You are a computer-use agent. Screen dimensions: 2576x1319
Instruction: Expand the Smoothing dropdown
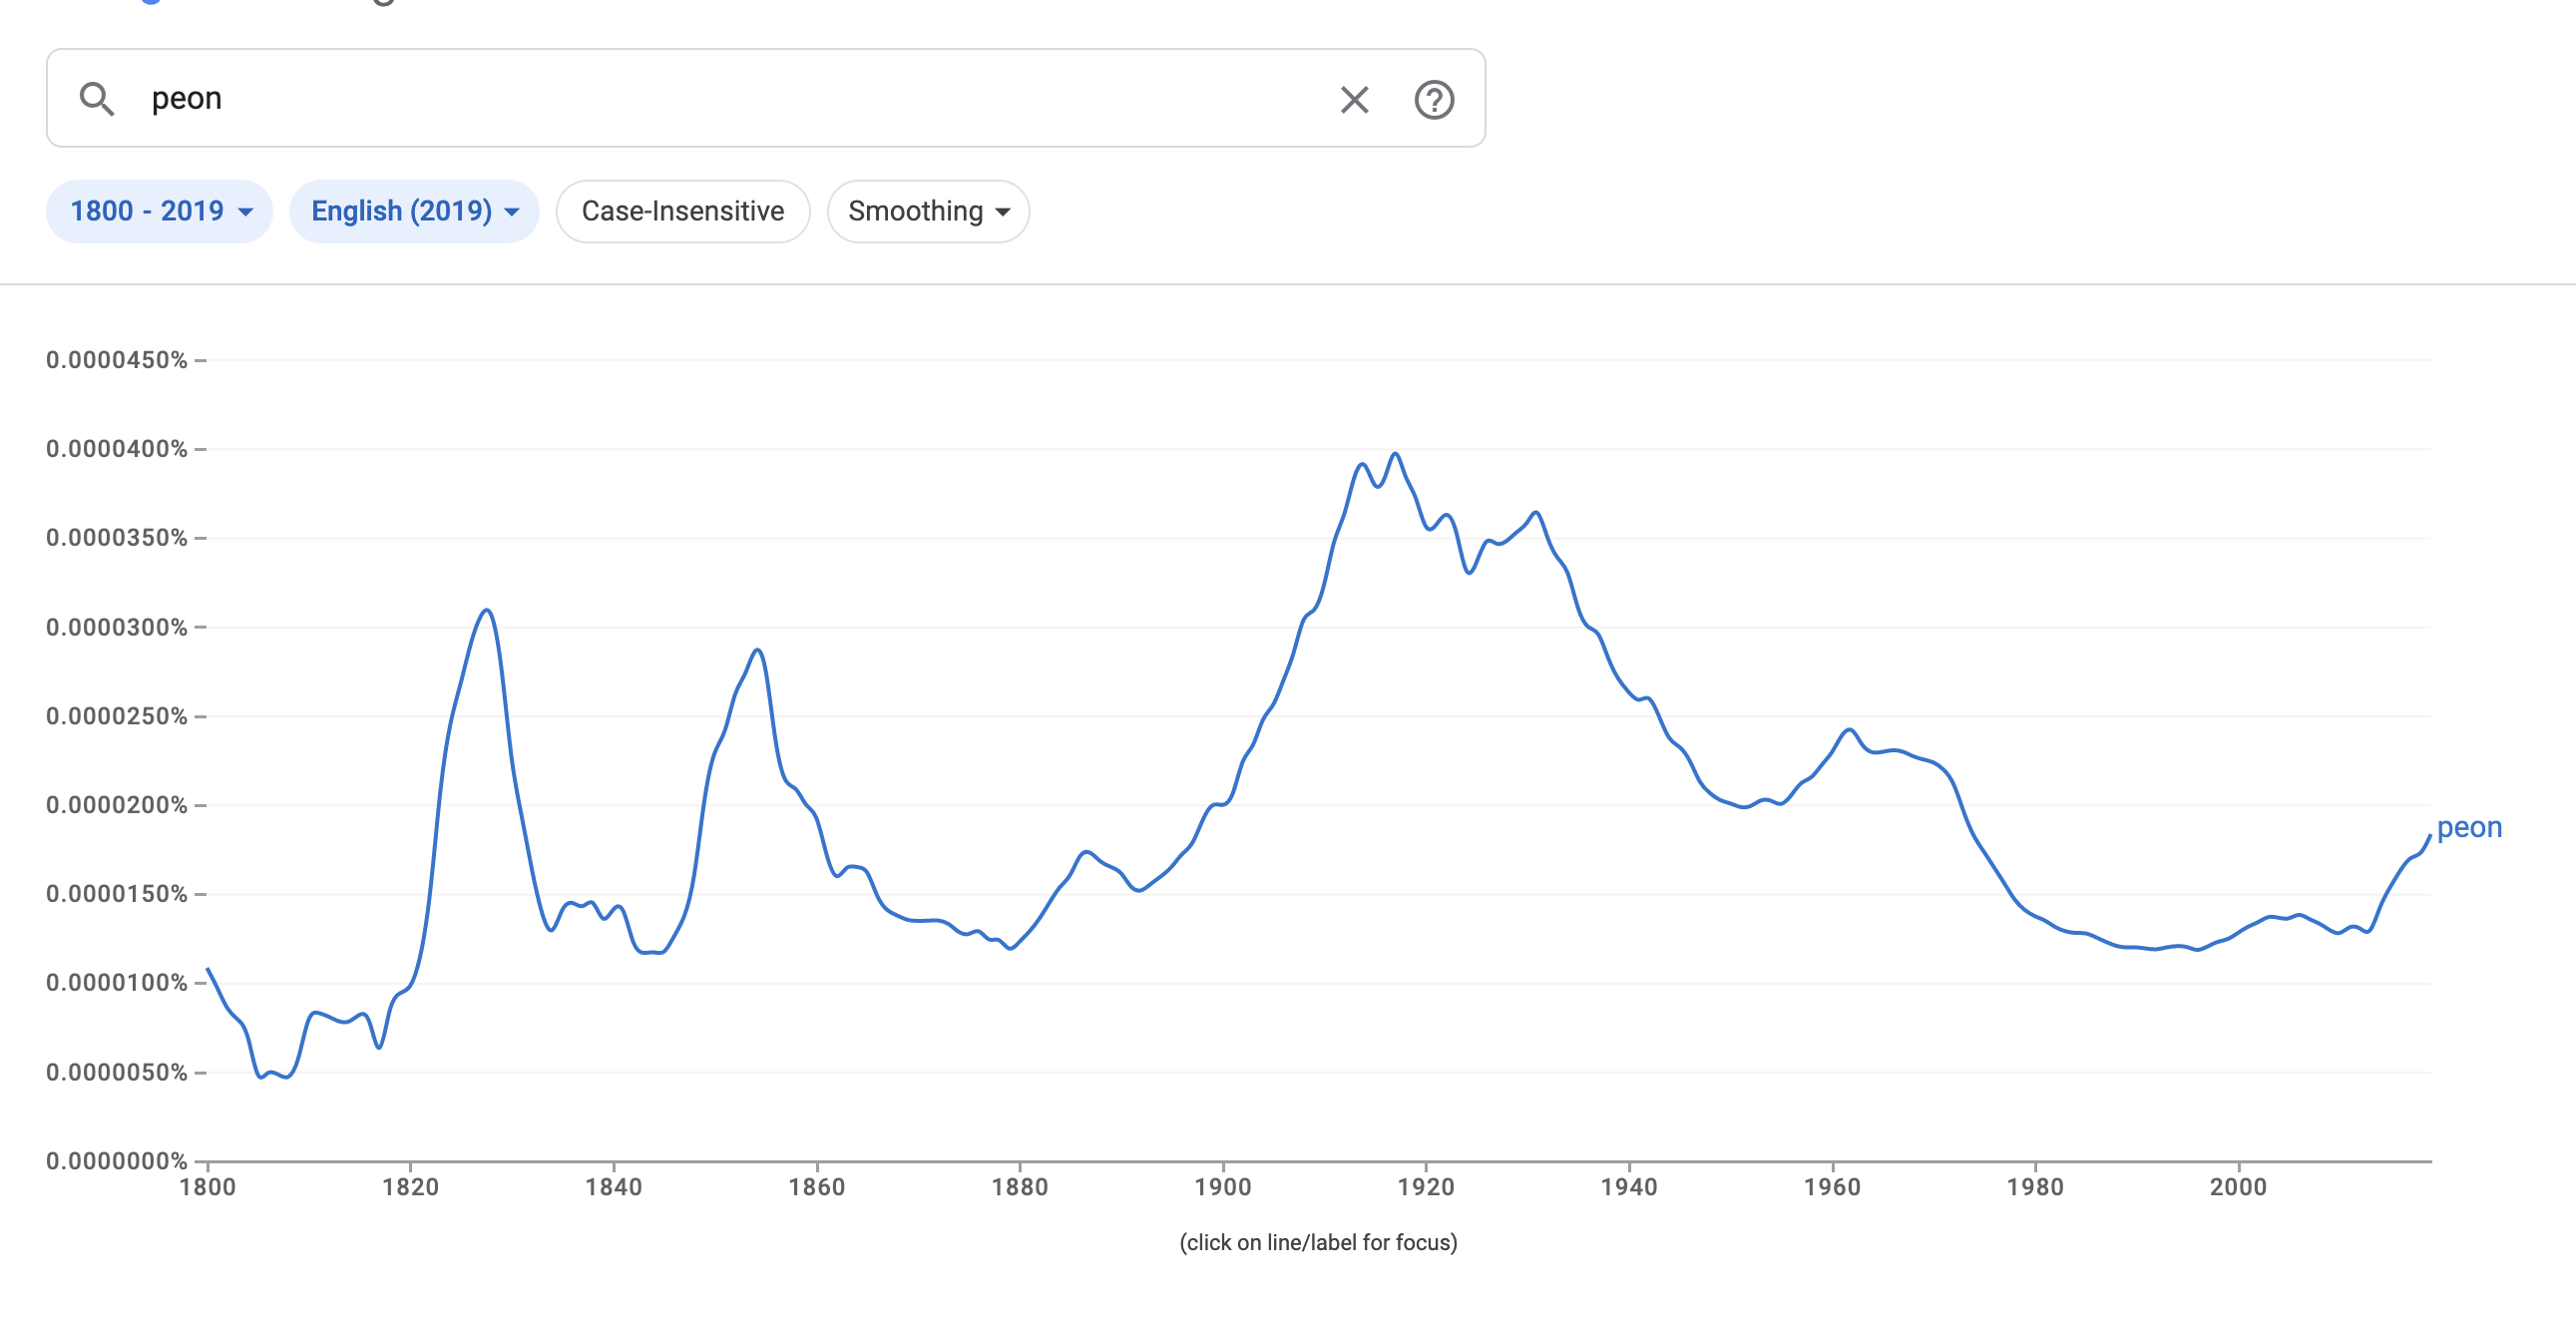[928, 211]
